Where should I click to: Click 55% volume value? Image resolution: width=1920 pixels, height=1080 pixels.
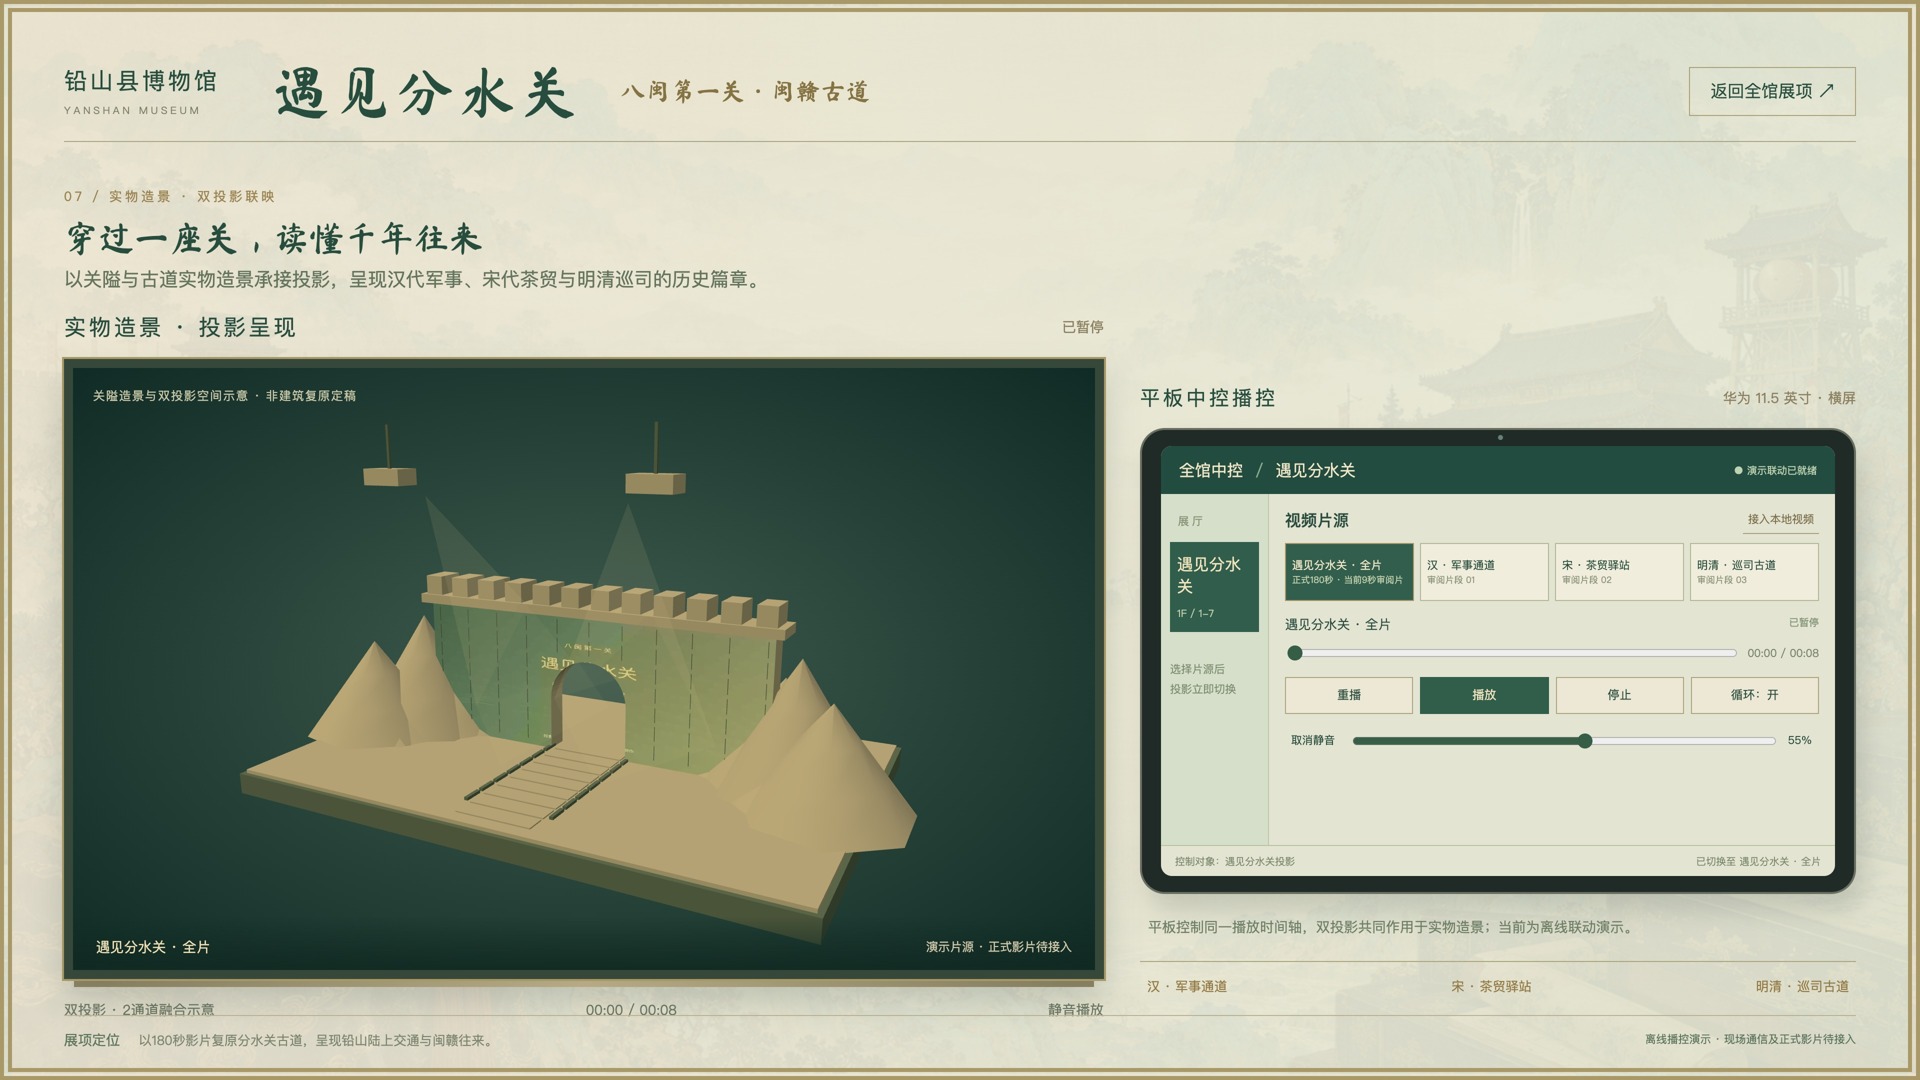[x=1799, y=741]
